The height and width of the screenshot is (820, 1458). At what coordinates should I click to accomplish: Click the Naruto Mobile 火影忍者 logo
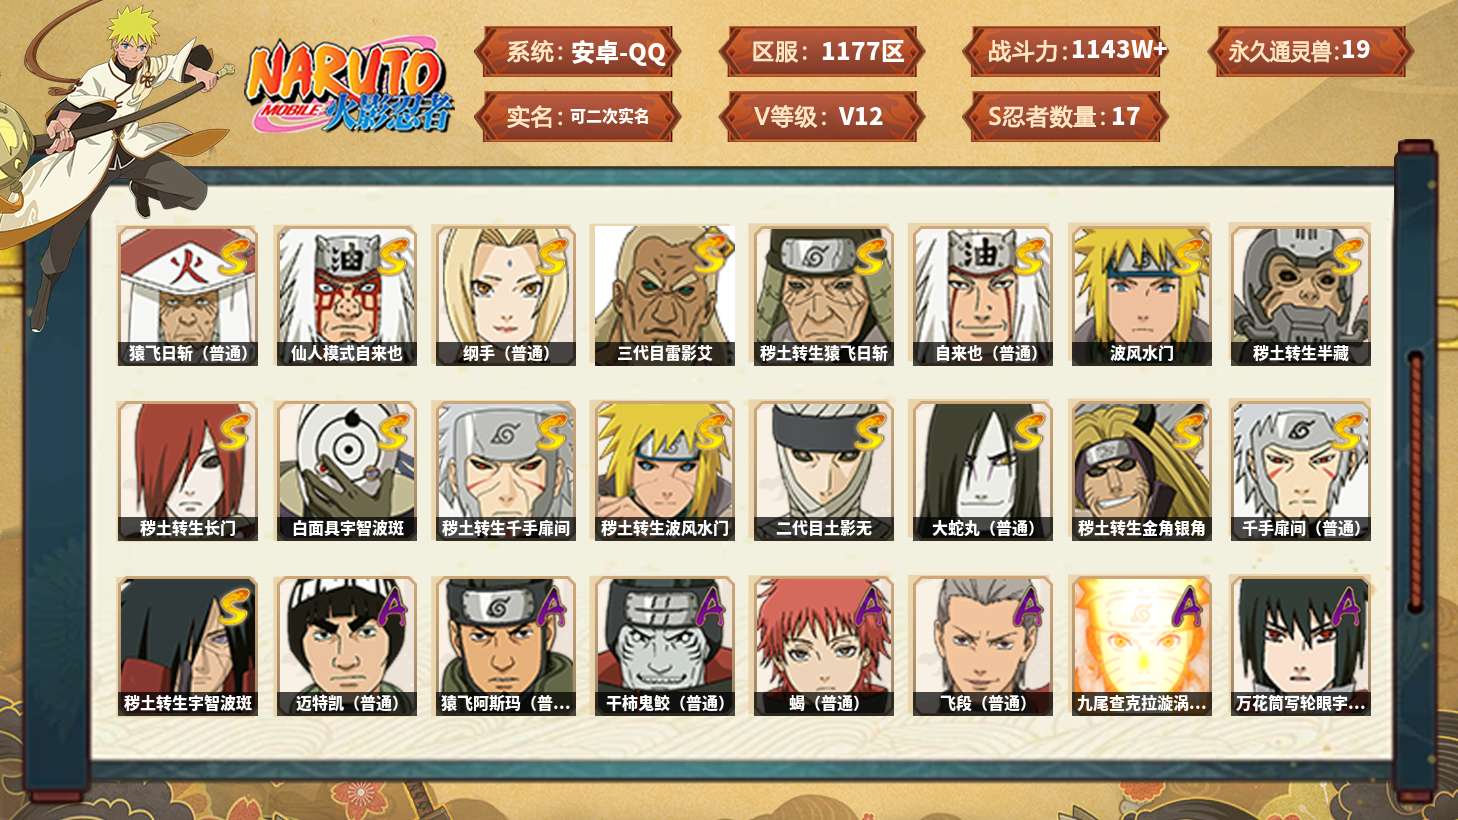point(349,87)
